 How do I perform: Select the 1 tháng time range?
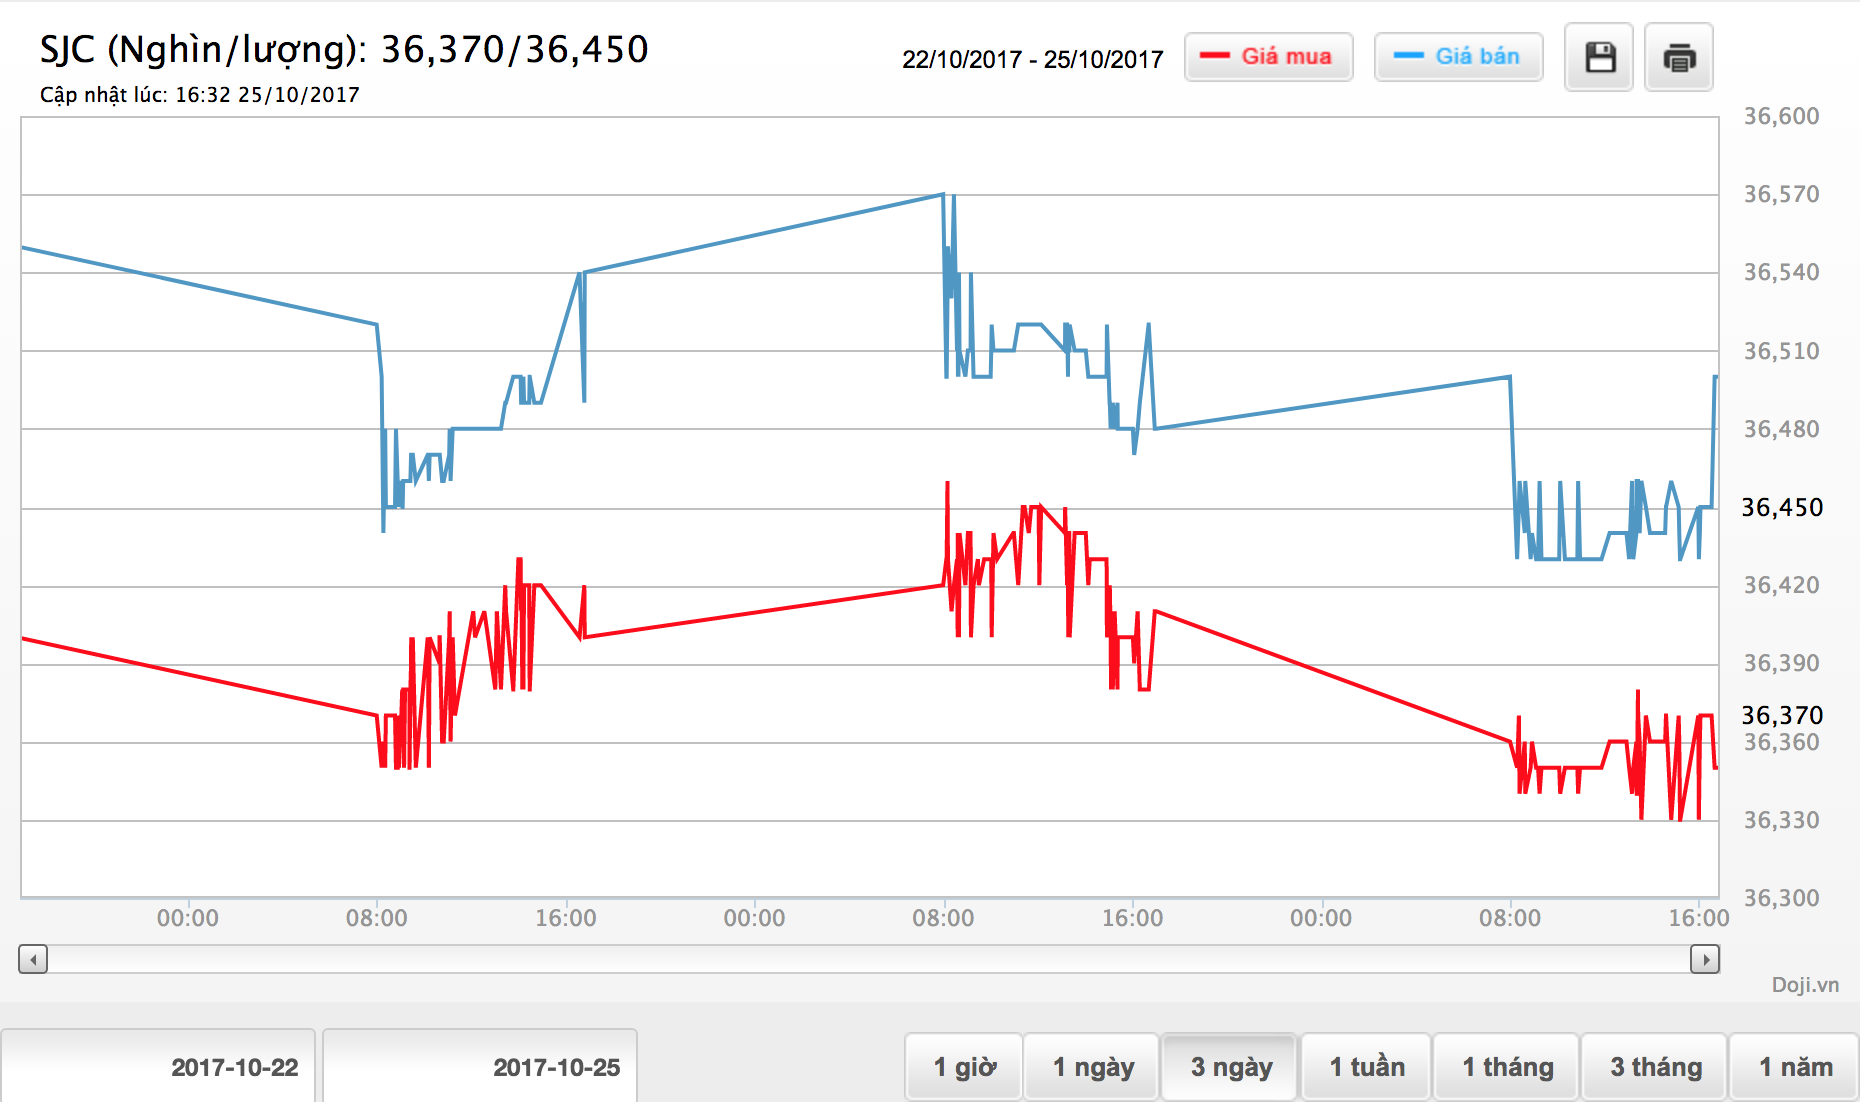point(1507,1067)
